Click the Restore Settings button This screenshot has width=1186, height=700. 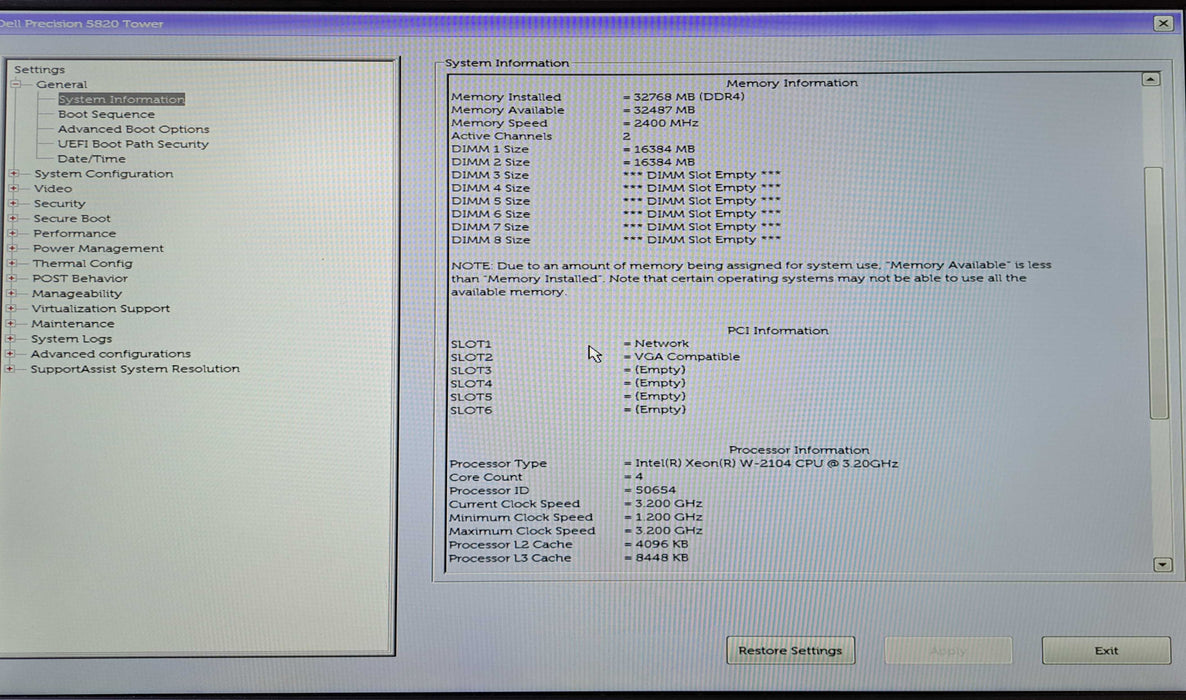[x=790, y=650]
